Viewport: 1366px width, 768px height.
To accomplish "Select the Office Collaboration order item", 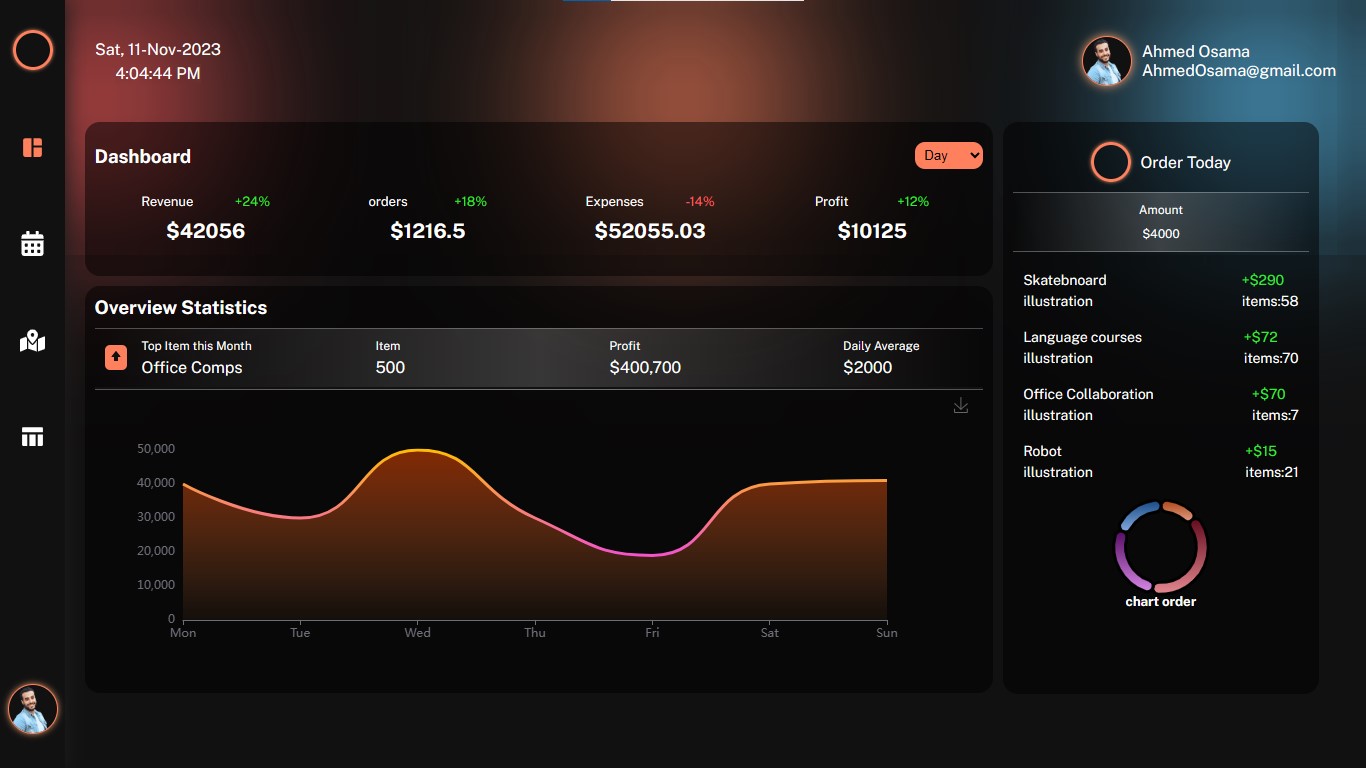I will 1087,404.
